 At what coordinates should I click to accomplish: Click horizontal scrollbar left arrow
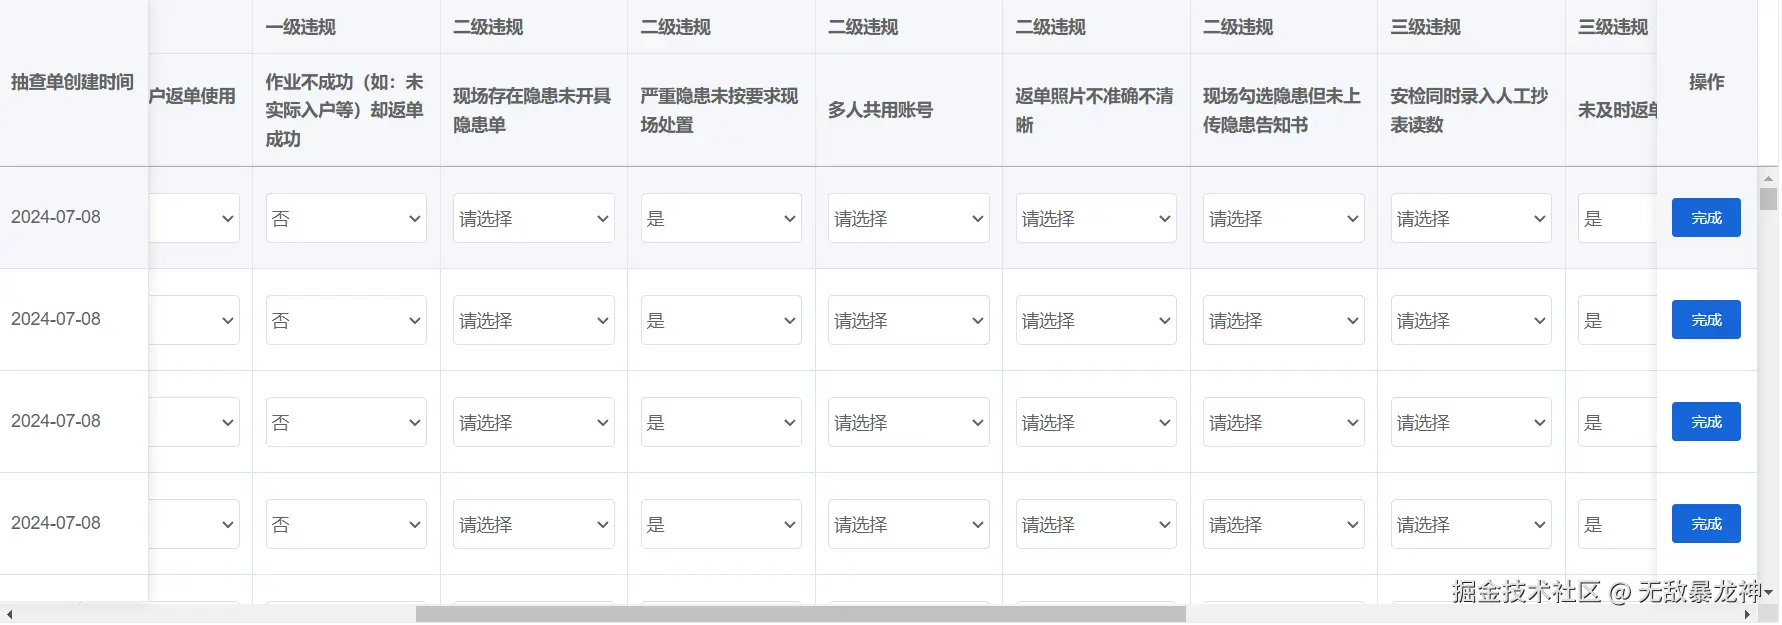point(9,614)
